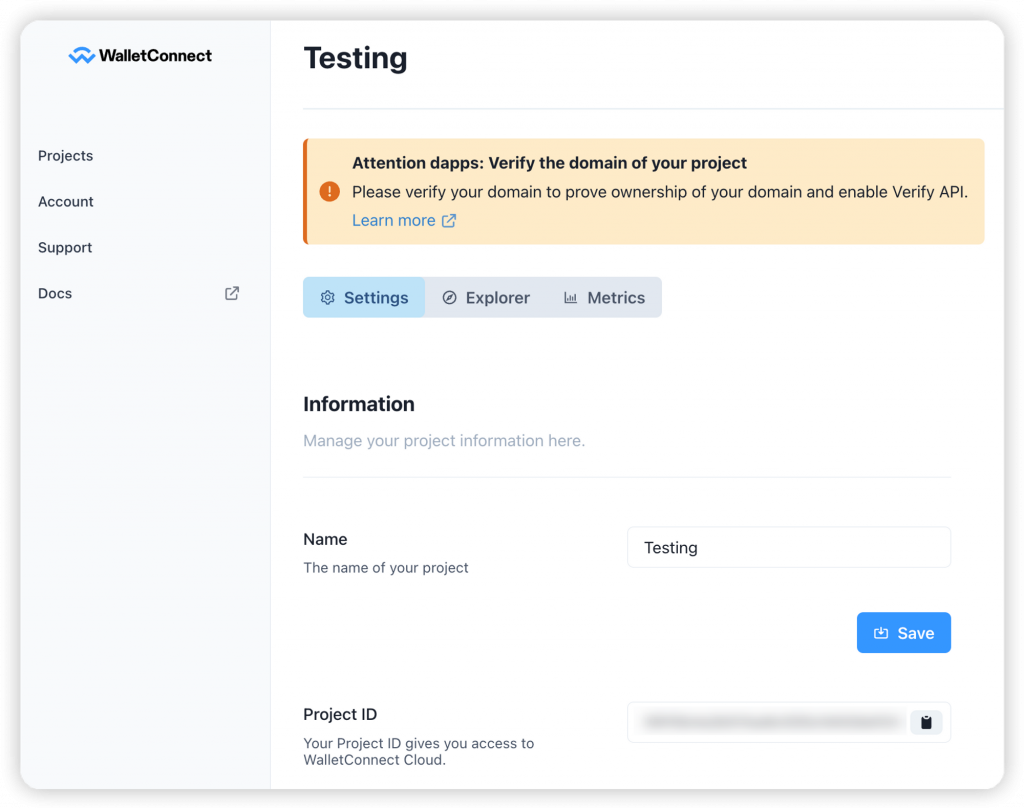This screenshot has height=809, width=1024.
Task: Click the external icon after Learn more
Action: point(449,221)
